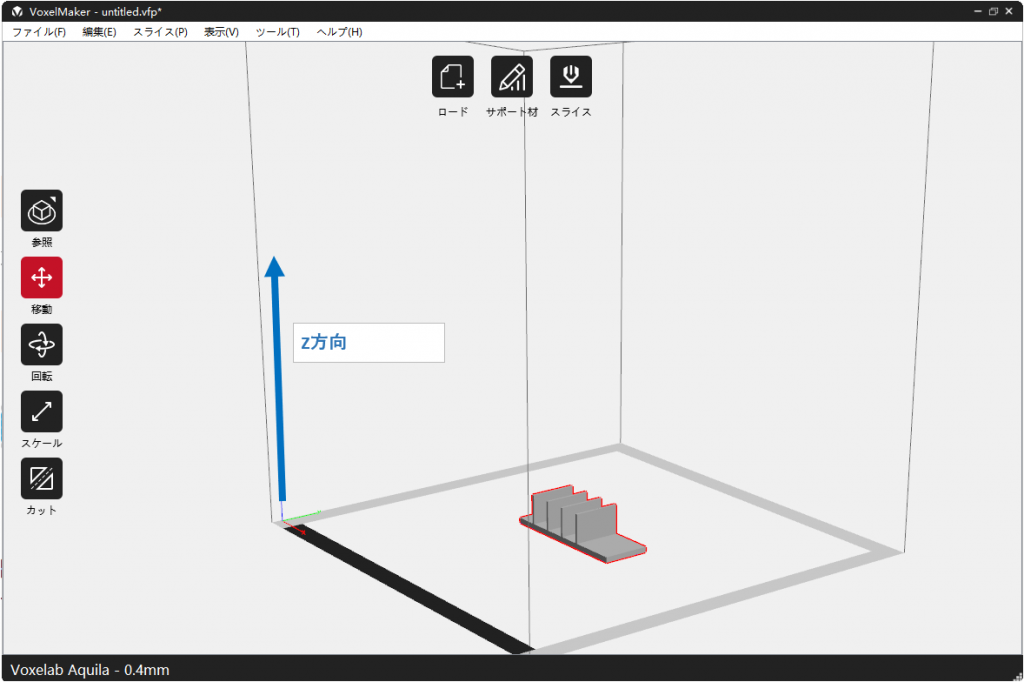Open the ツール(T) menu
Image resolution: width=1024 pixels, height=682 pixels.
pos(278,32)
